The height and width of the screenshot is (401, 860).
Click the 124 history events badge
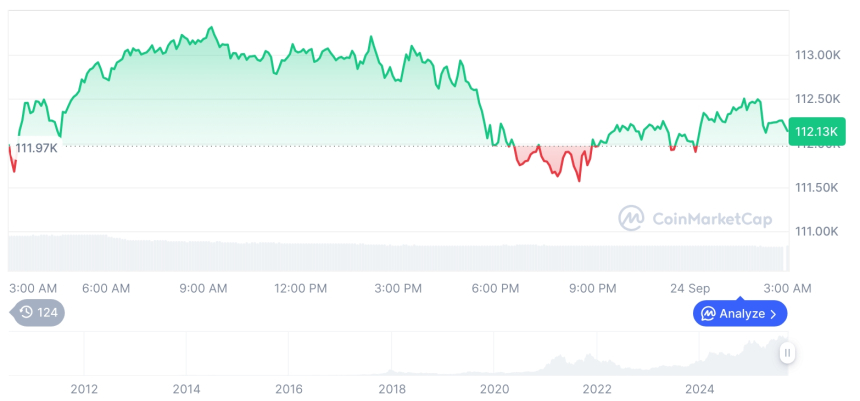[37, 312]
